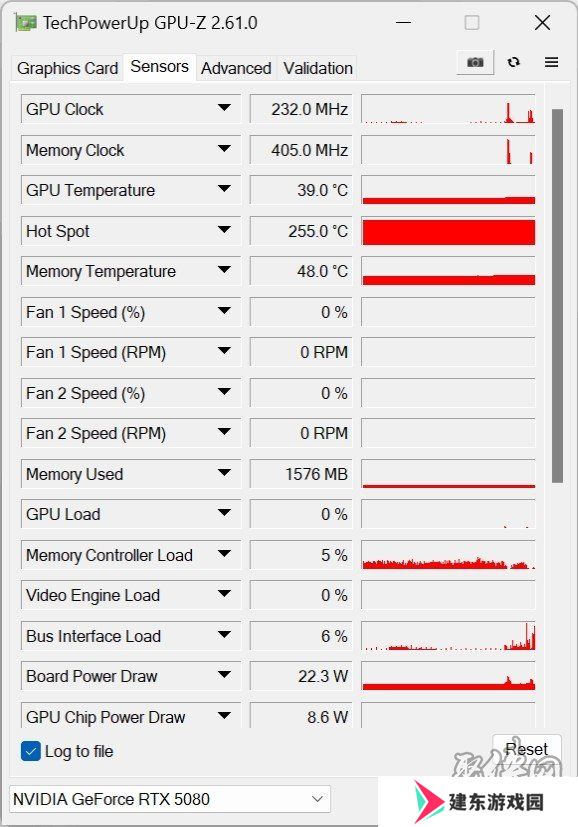
Task: Minimize the GPU-Z window
Action: (403, 23)
